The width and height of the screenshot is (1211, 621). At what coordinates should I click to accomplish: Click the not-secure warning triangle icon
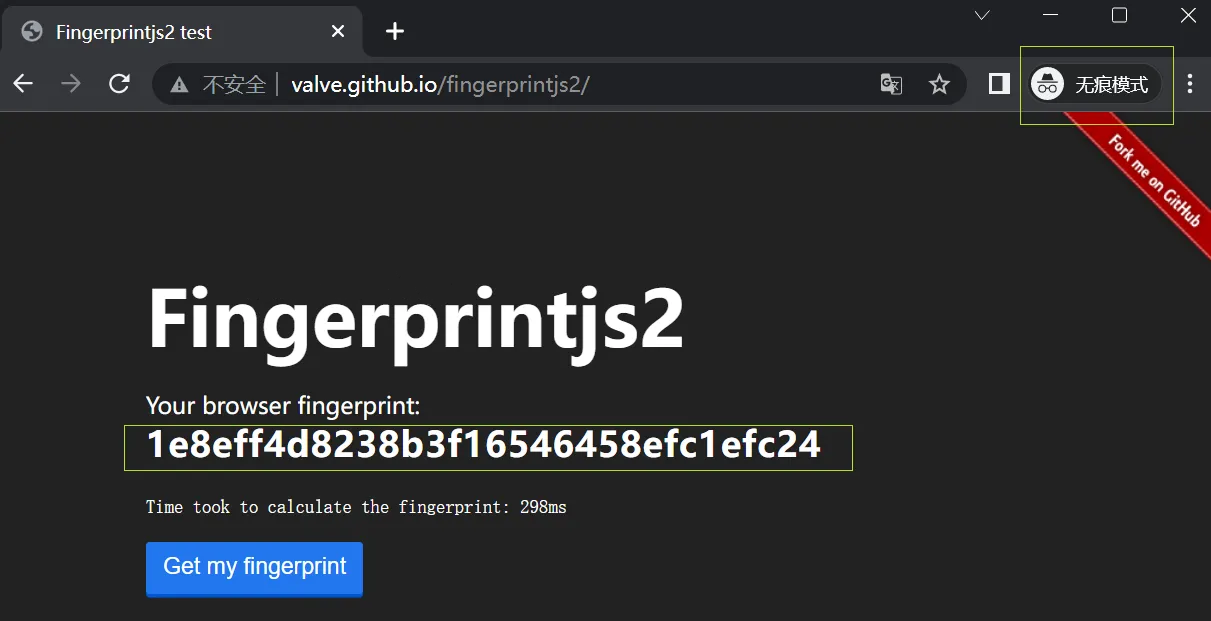[179, 85]
